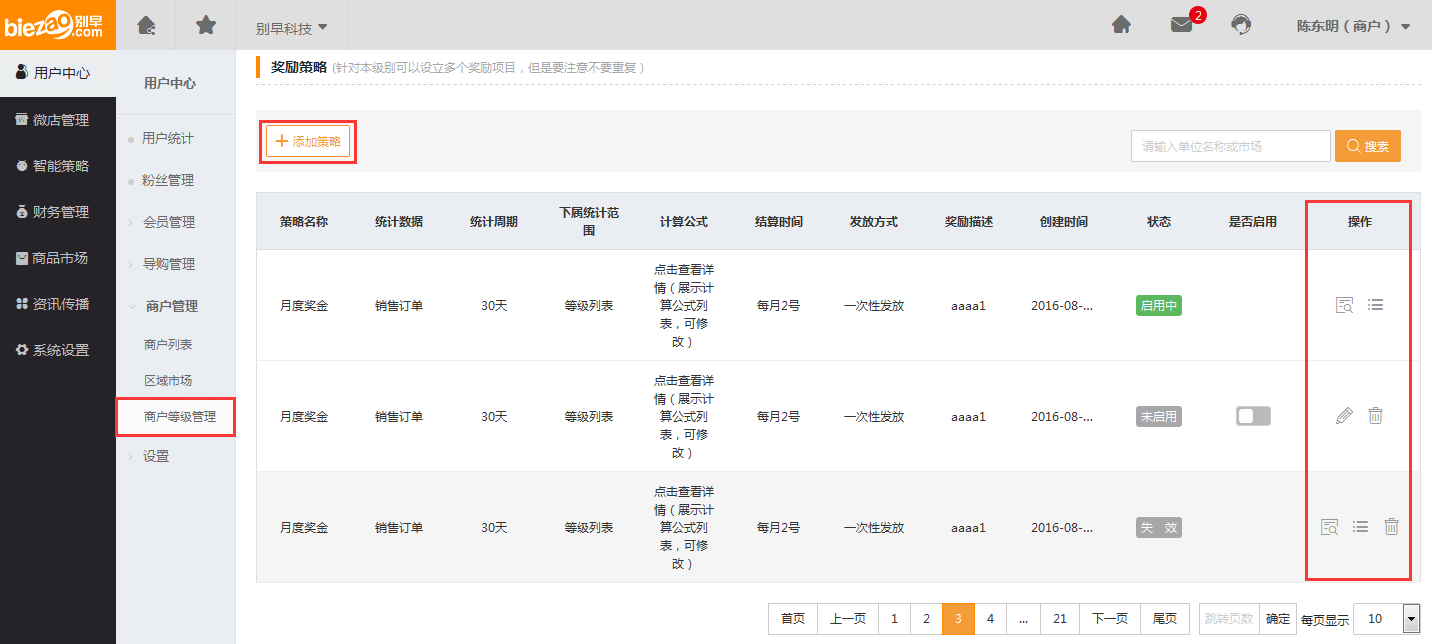This screenshot has width=1432, height=644.
Task: Click the pencil edit icon in second row
Action: point(1344,416)
